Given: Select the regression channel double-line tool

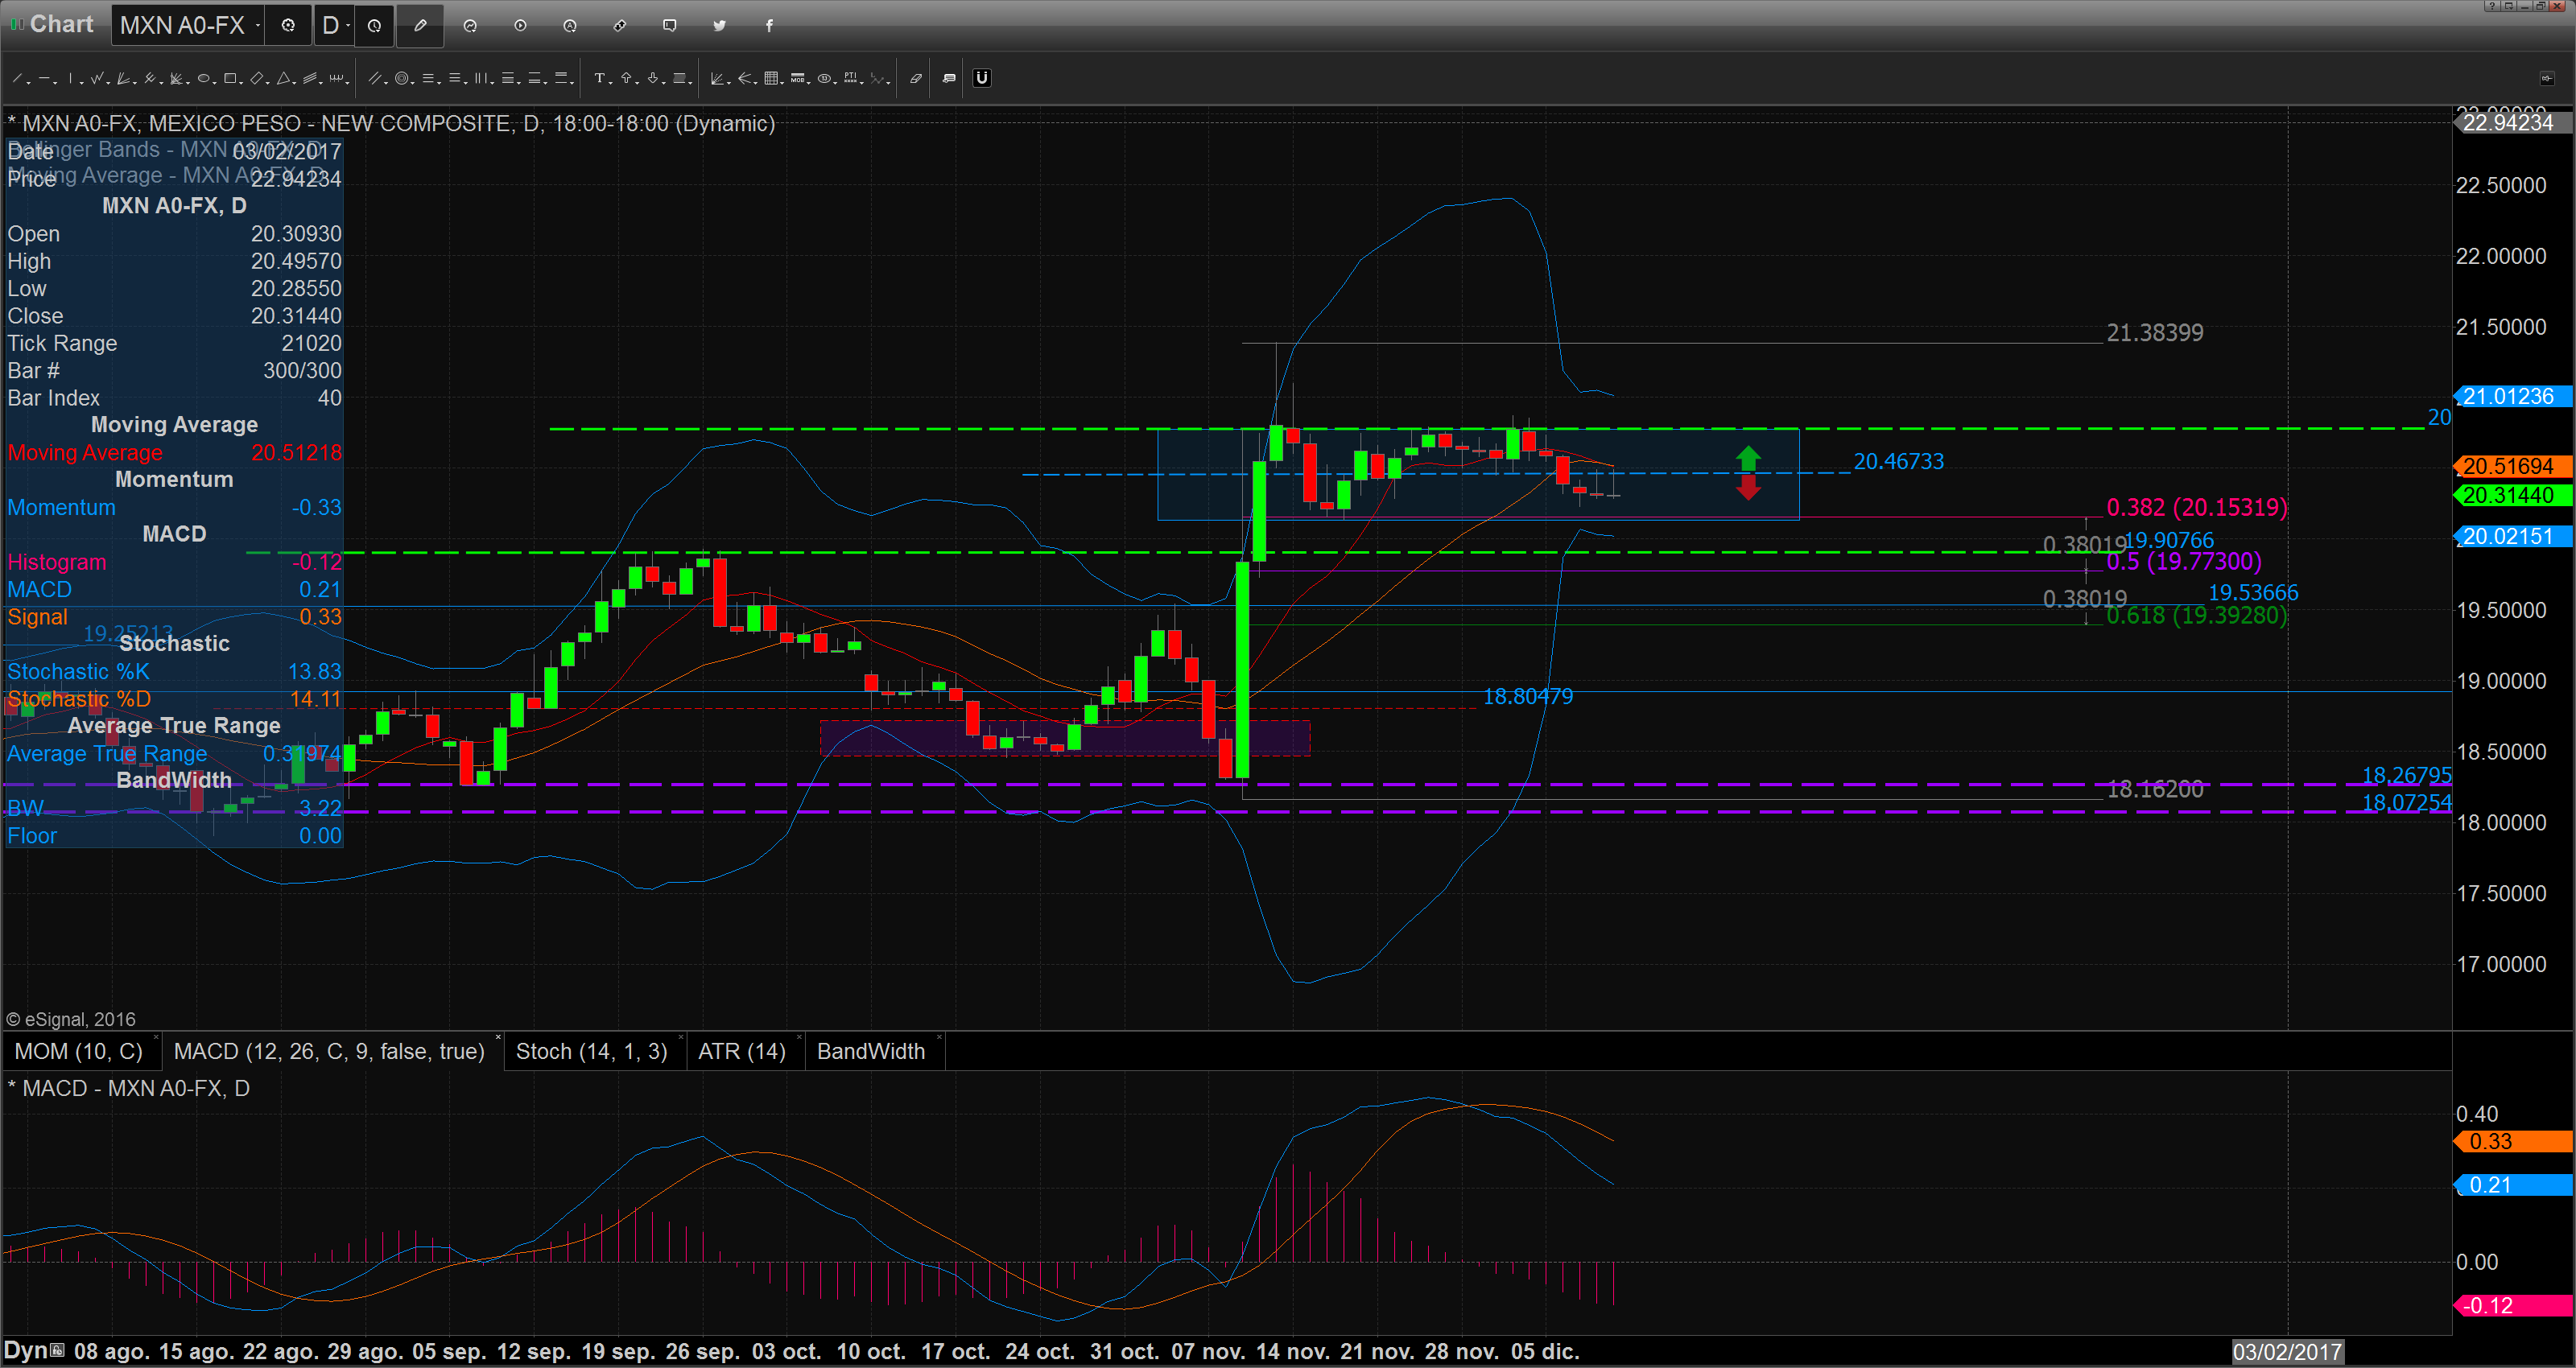Looking at the screenshot, I should pyautogui.click(x=375, y=78).
